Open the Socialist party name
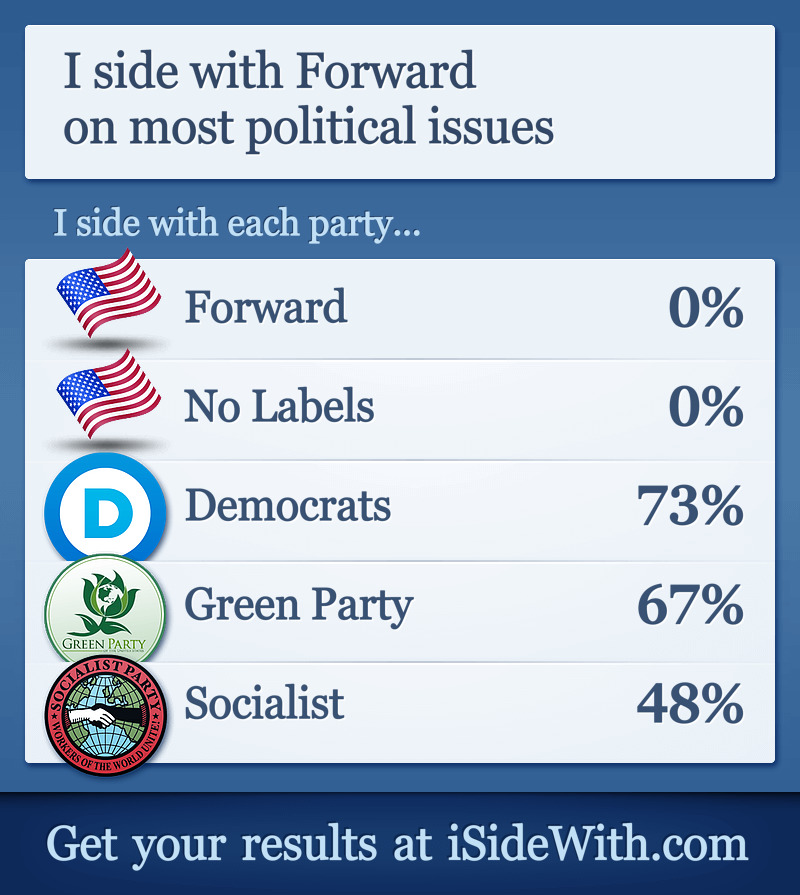Viewport: 800px width, 895px height. [264, 703]
